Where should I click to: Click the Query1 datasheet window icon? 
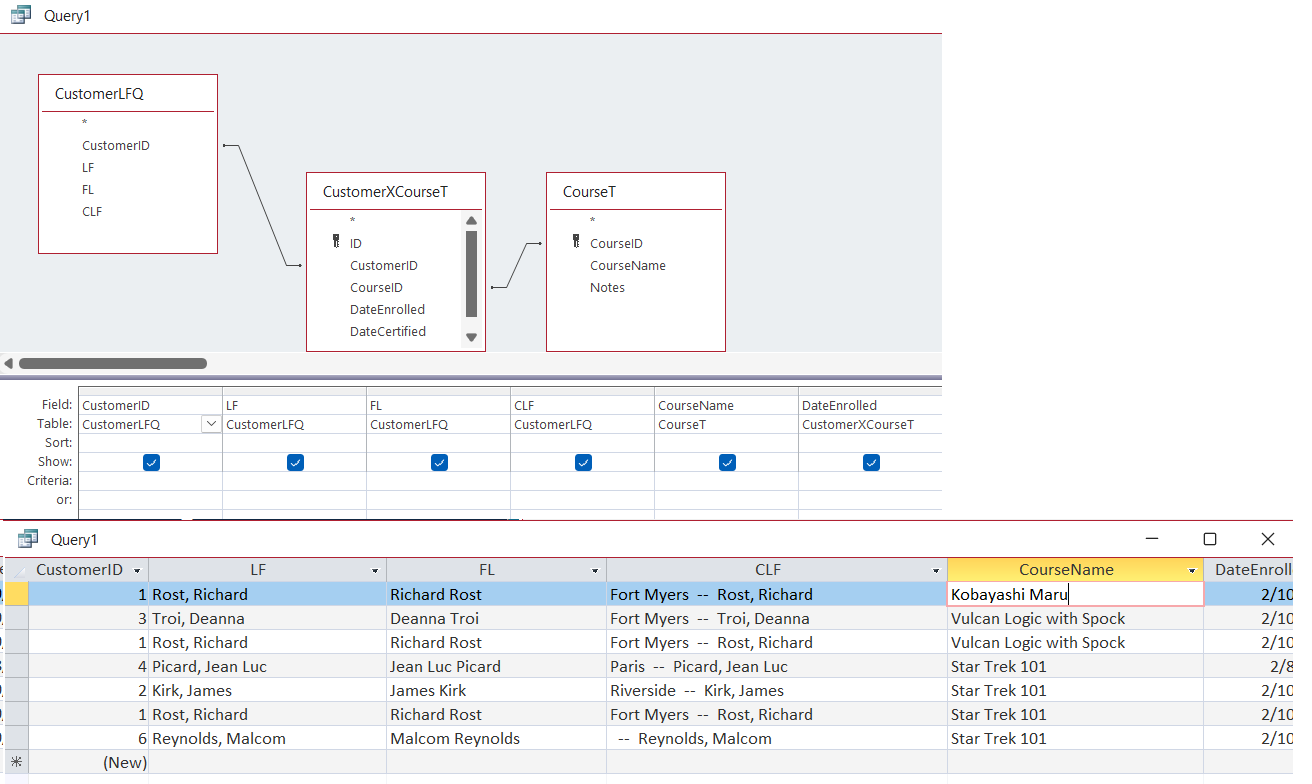[x=27, y=539]
